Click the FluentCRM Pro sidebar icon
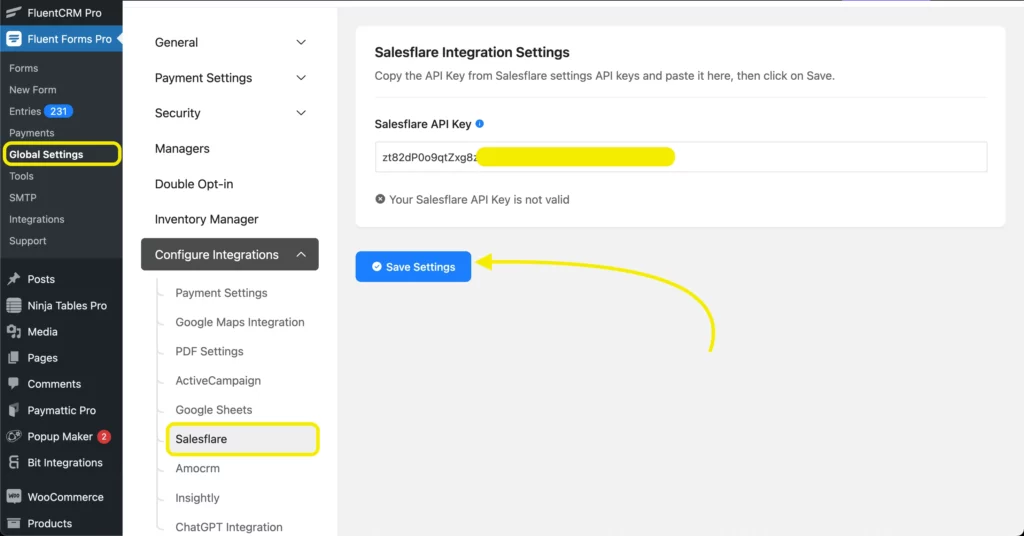This screenshot has height=536, width=1024. click(13, 13)
